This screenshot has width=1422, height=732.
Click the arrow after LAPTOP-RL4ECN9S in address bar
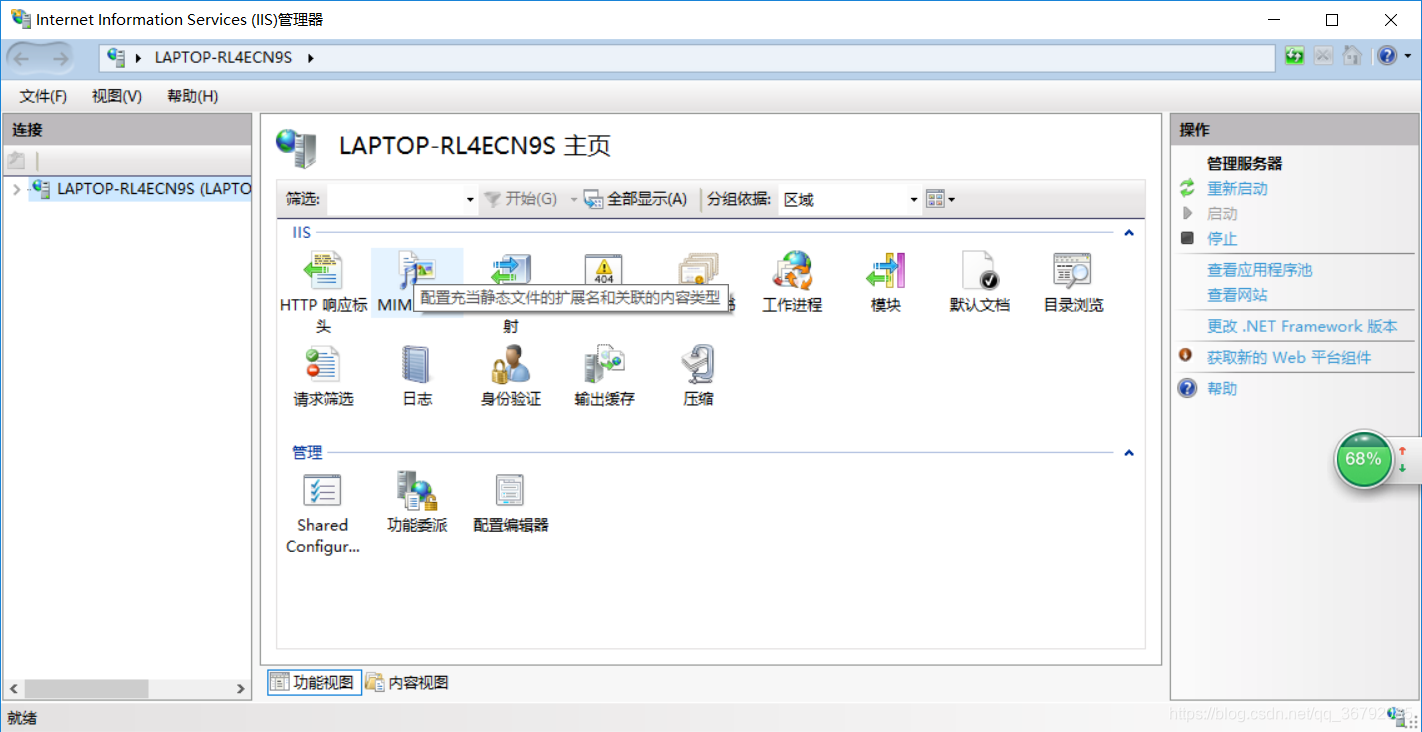click(310, 58)
